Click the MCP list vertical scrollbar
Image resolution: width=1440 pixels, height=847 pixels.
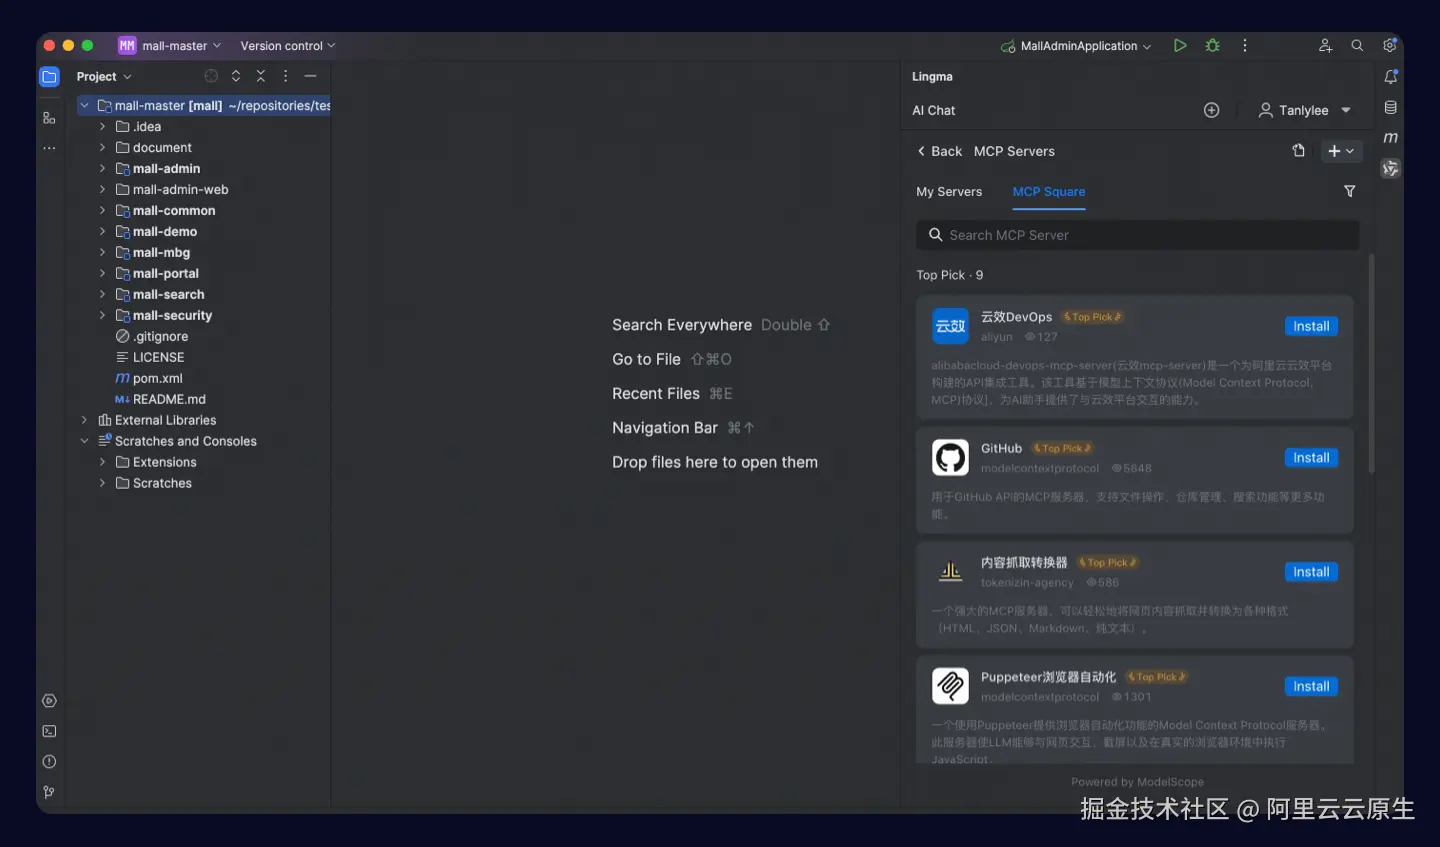click(x=1371, y=363)
